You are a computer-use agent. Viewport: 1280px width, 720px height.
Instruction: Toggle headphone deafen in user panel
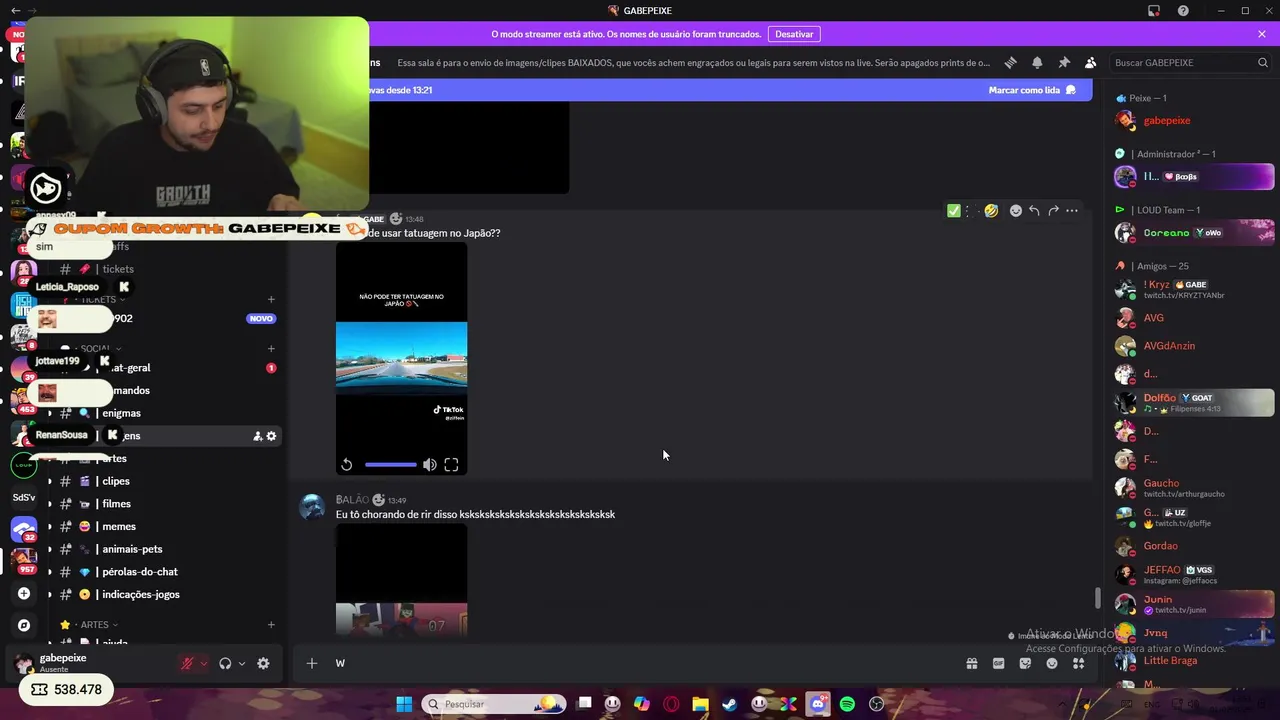click(225, 663)
